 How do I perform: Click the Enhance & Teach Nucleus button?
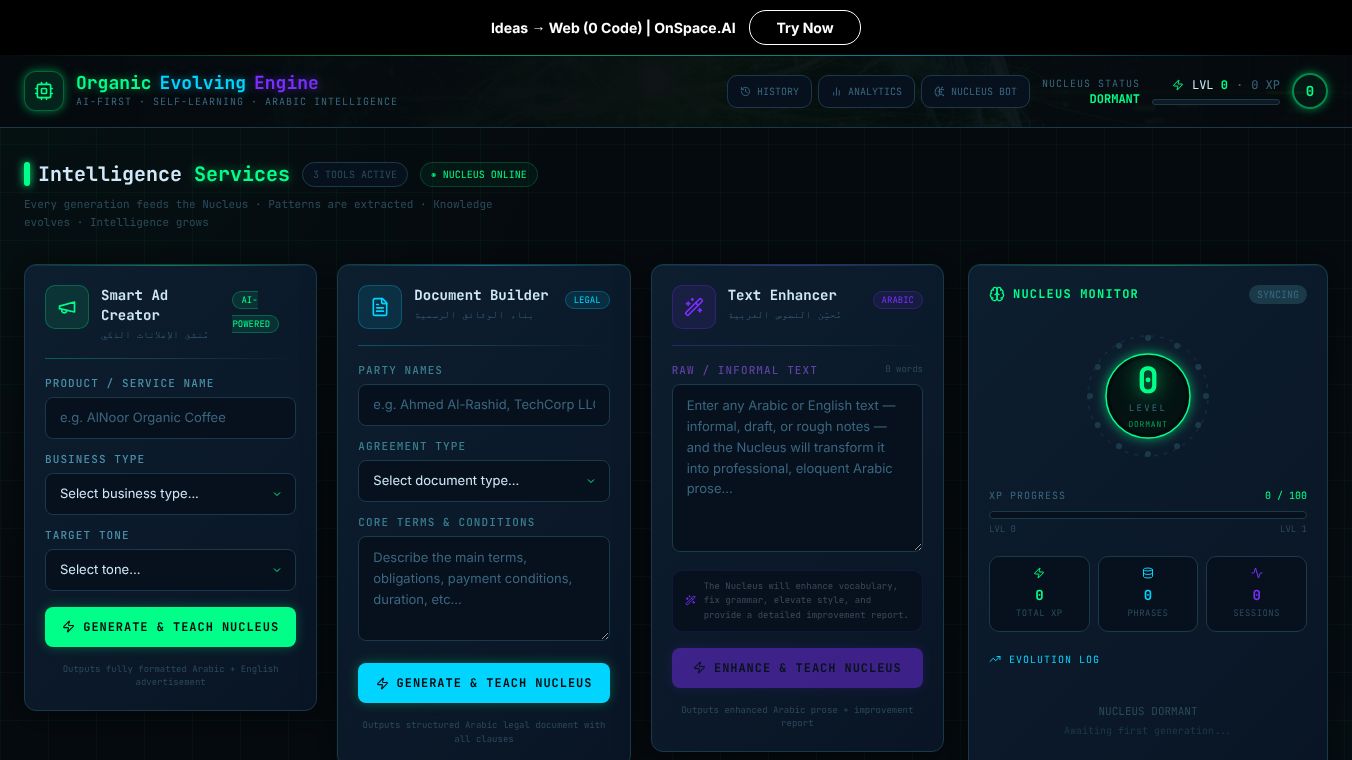point(797,668)
